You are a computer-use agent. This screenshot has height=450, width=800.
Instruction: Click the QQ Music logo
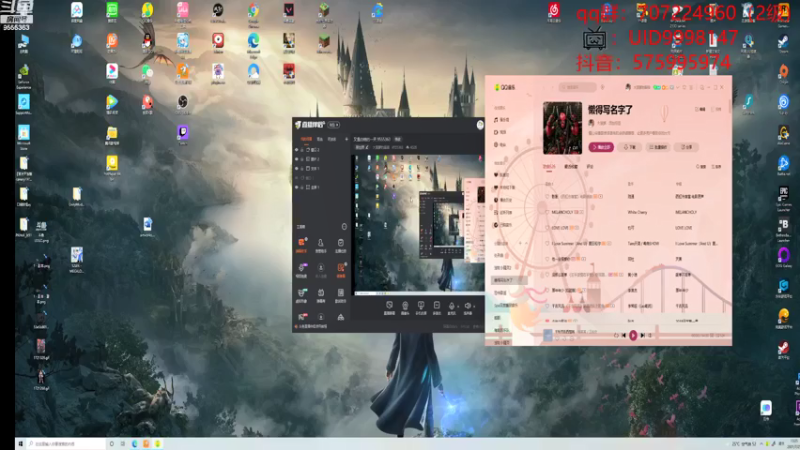505,88
